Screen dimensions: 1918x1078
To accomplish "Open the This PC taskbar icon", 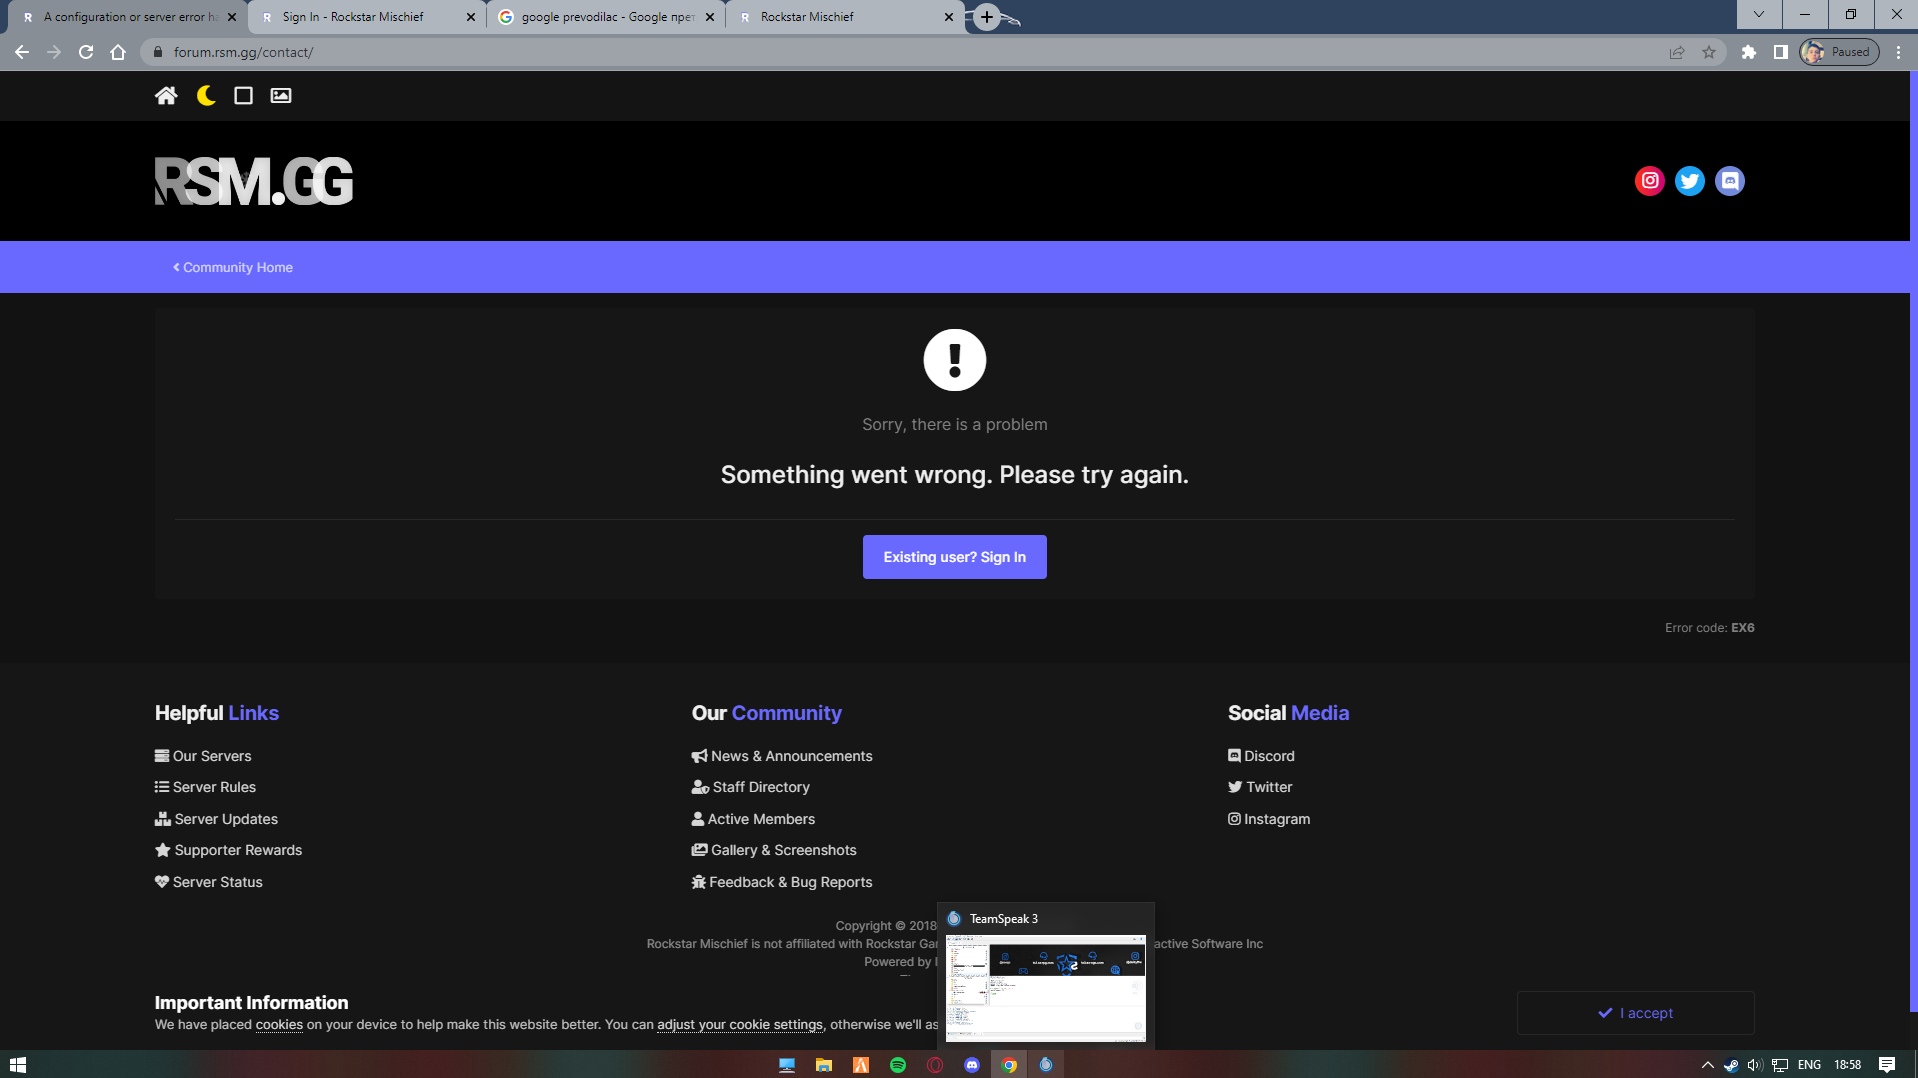I will click(787, 1065).
